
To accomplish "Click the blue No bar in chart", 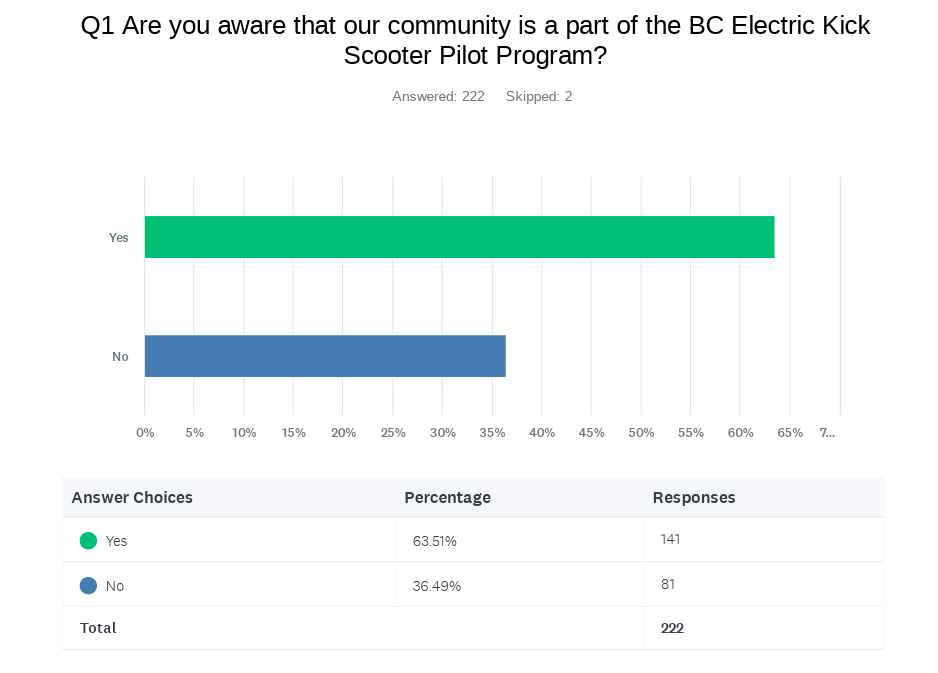I will point(325,356).
